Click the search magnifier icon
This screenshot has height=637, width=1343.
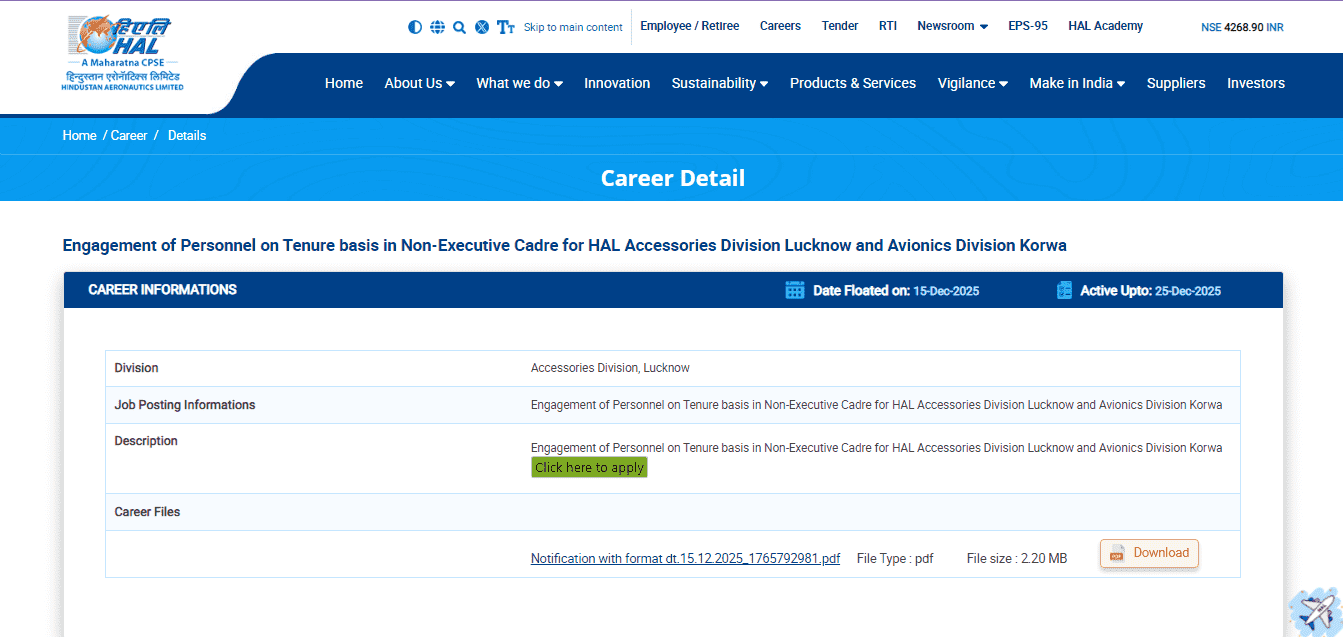(x=459, y=26)
